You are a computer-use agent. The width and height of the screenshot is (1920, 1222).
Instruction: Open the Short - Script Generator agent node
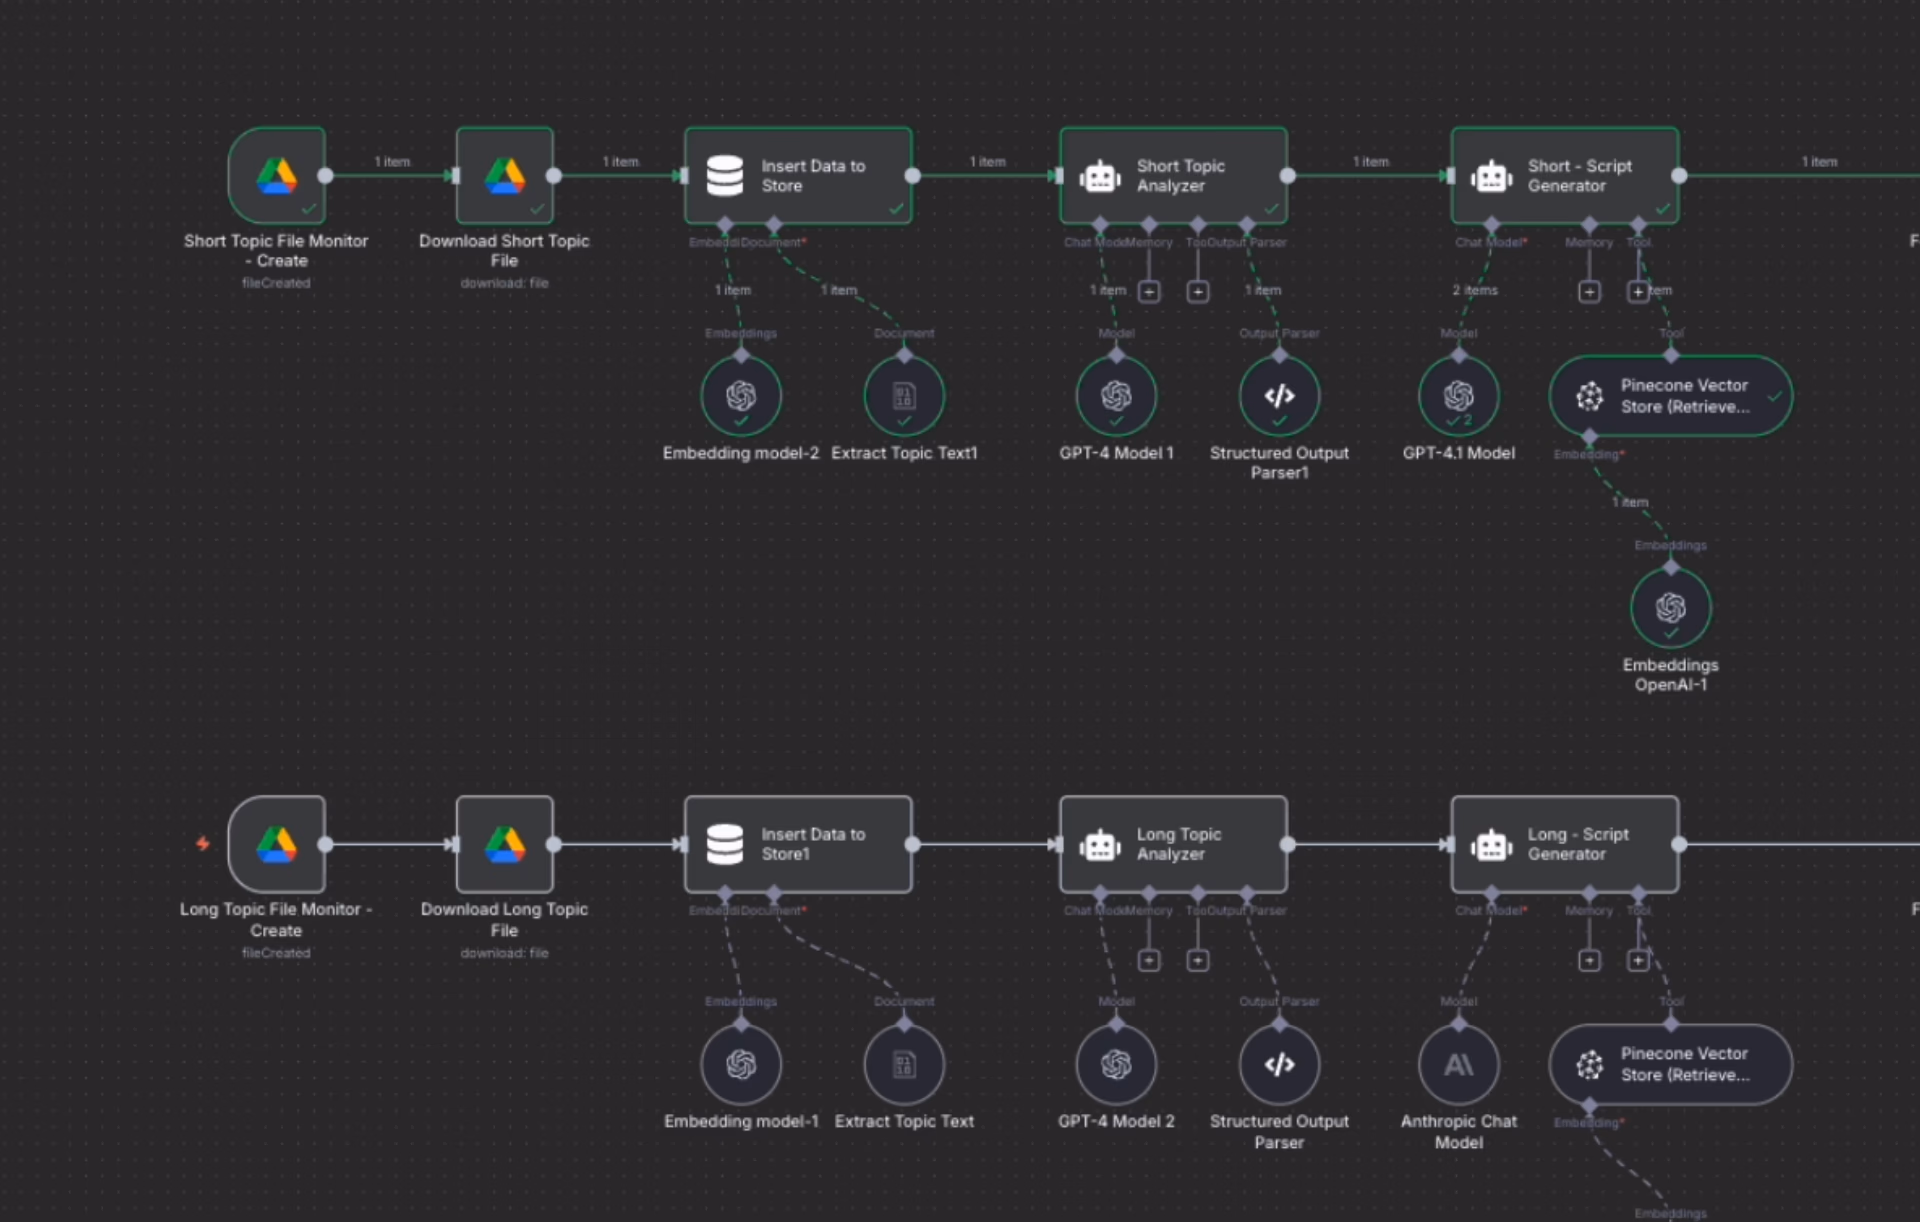[1564, 175]
